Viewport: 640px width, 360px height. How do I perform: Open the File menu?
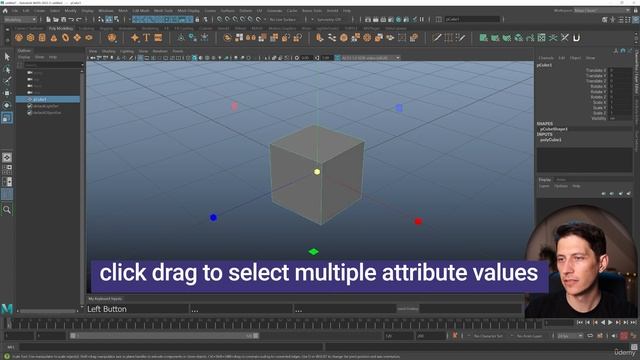15,11
